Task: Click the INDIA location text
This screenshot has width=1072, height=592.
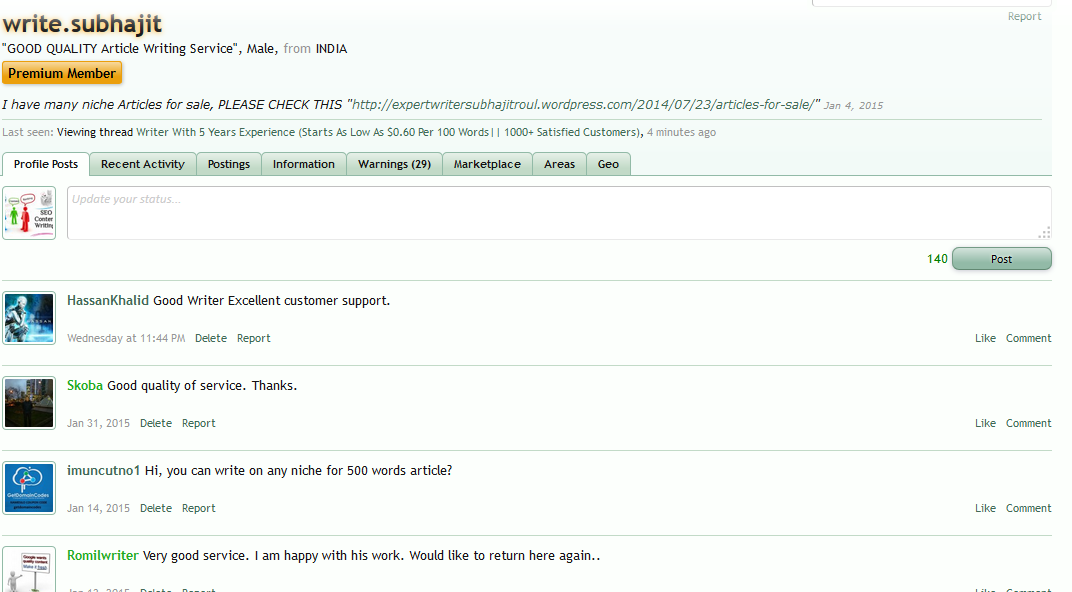Action: pos(331,49)
